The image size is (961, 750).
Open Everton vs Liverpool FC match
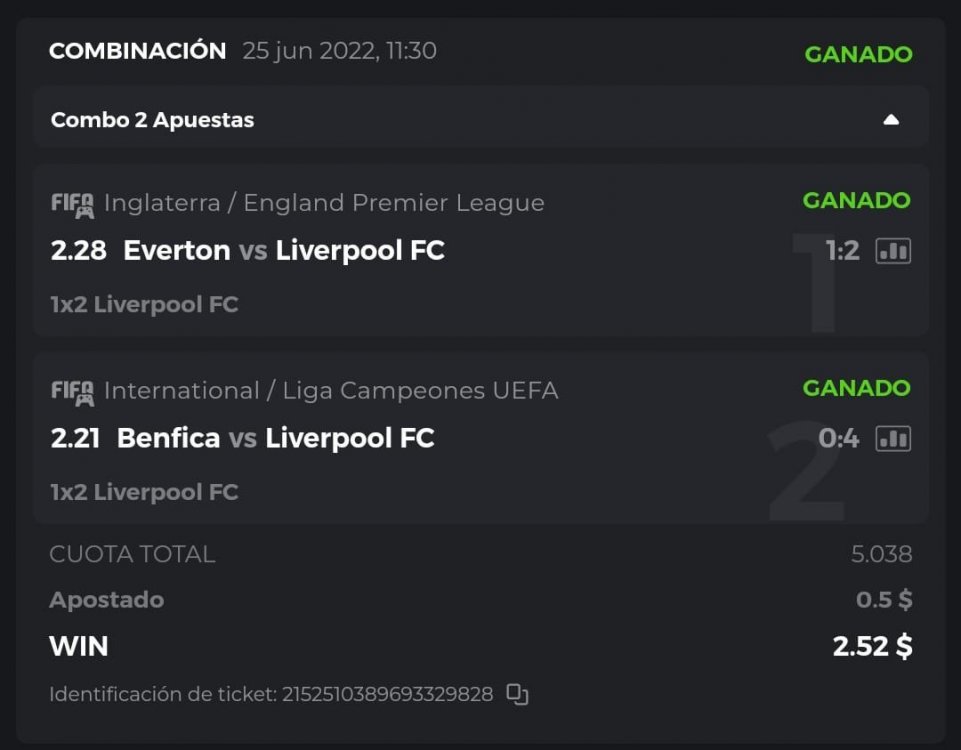click(x=283, y=250)
